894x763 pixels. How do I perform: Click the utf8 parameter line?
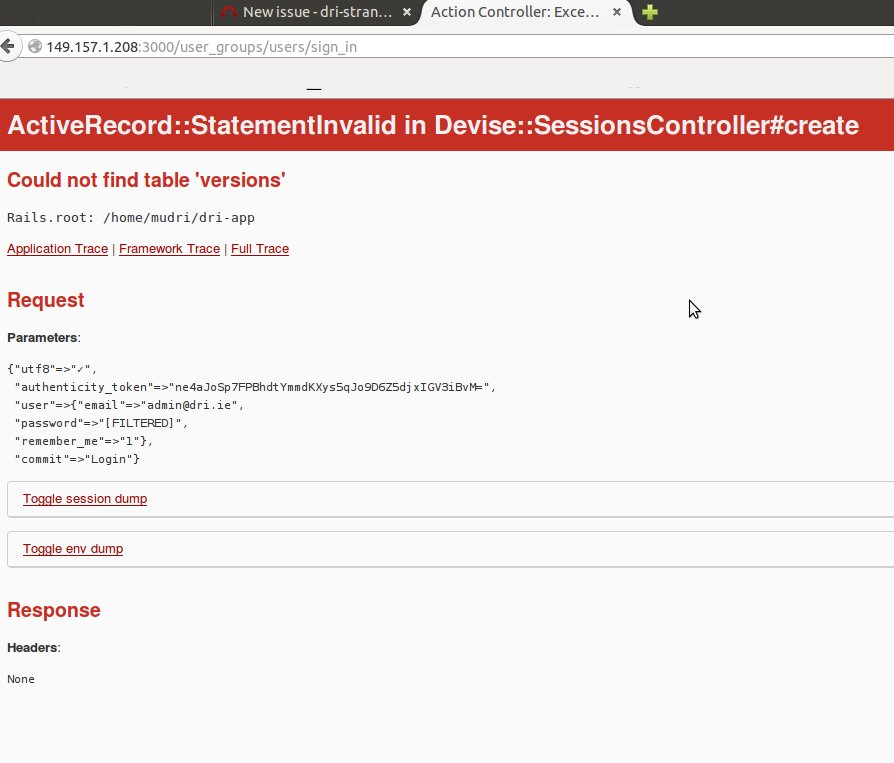pyautogui.click(x=52, y=369)
